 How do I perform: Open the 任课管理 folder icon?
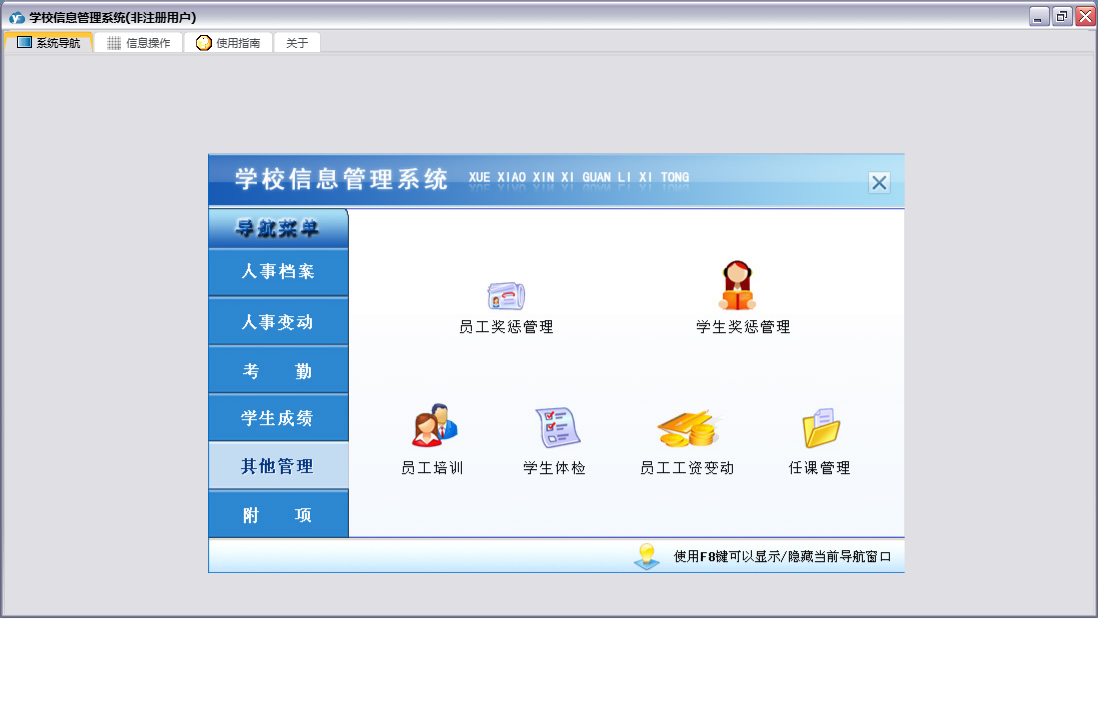tap(821, 428)
